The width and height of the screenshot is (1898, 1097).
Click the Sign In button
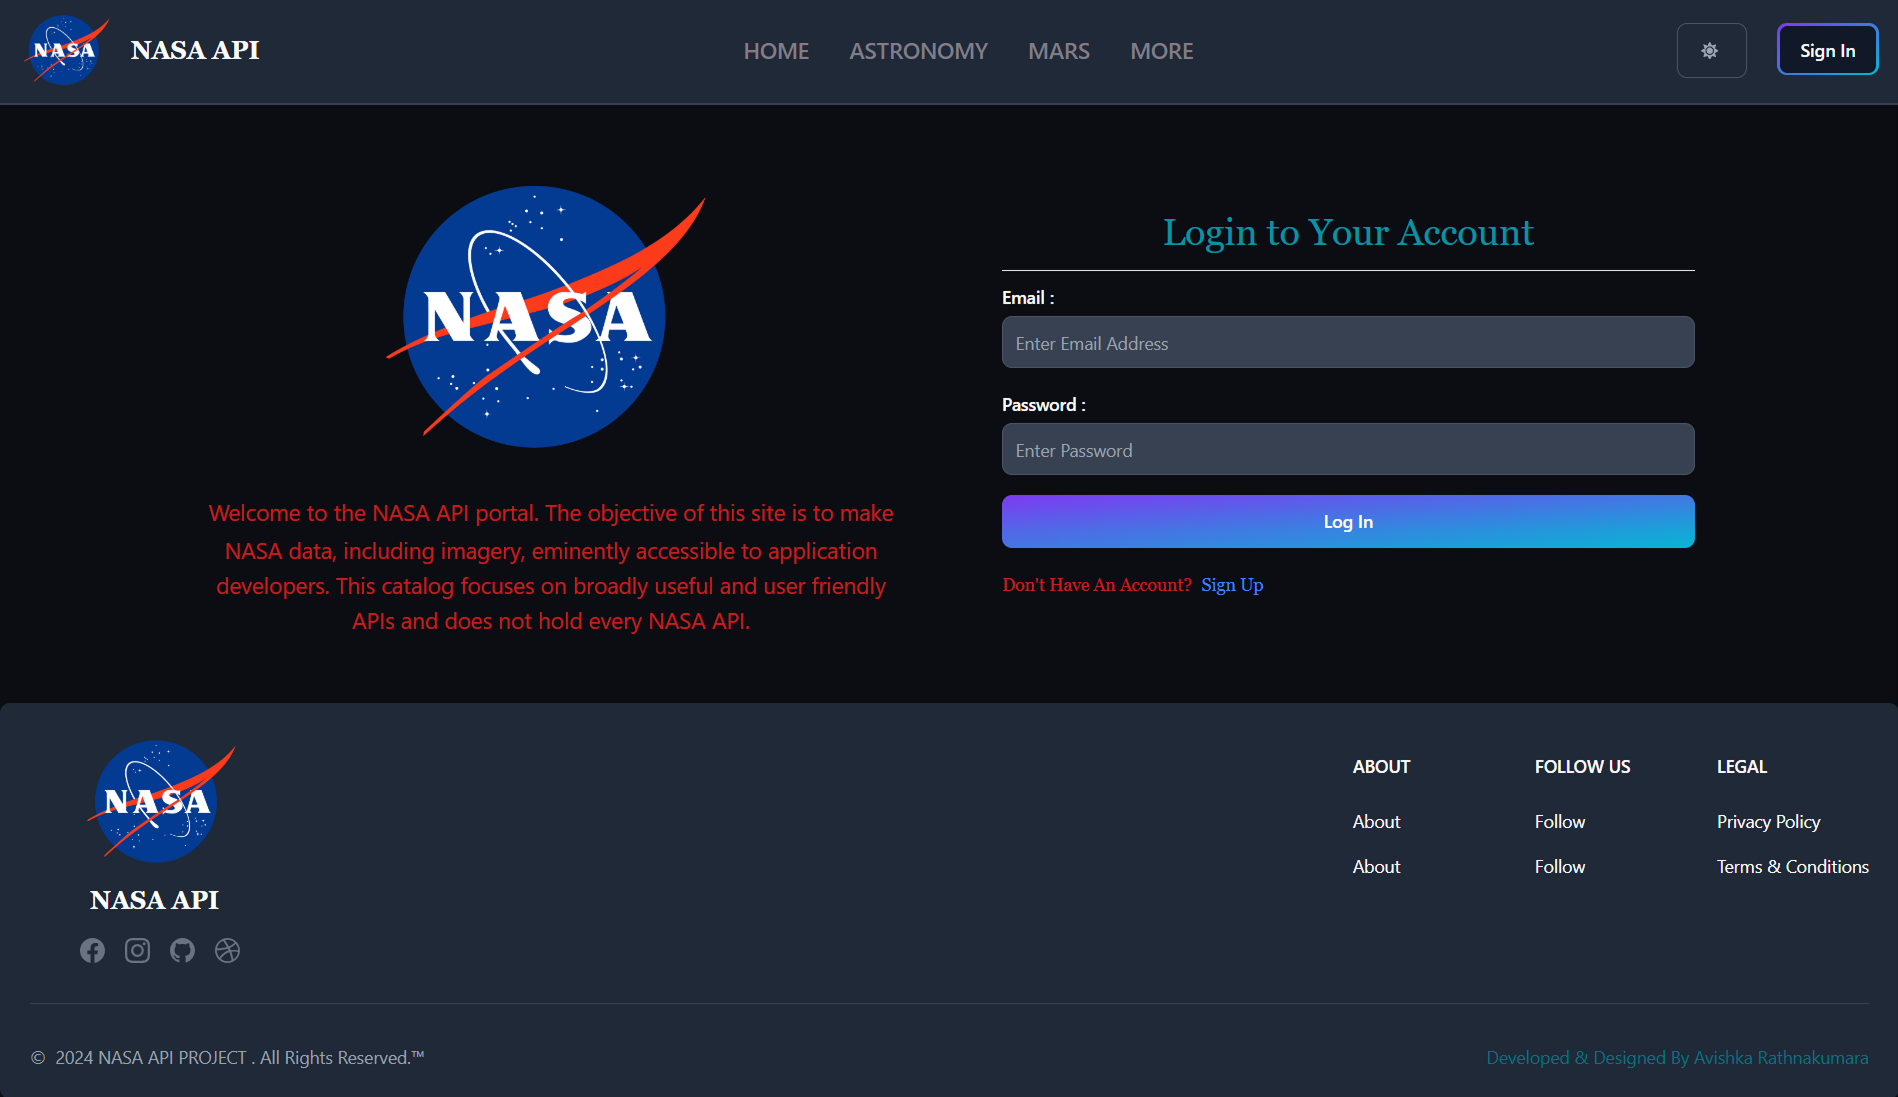click(1827, 49)
